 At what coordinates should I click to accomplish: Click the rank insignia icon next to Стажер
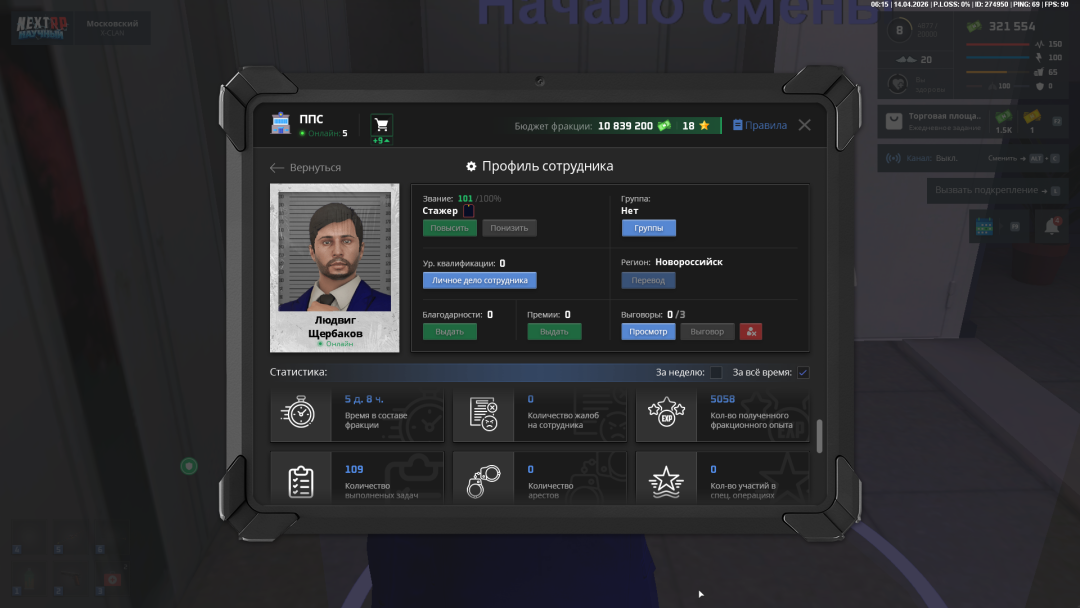pyautogui.click(x=468, y=211)
